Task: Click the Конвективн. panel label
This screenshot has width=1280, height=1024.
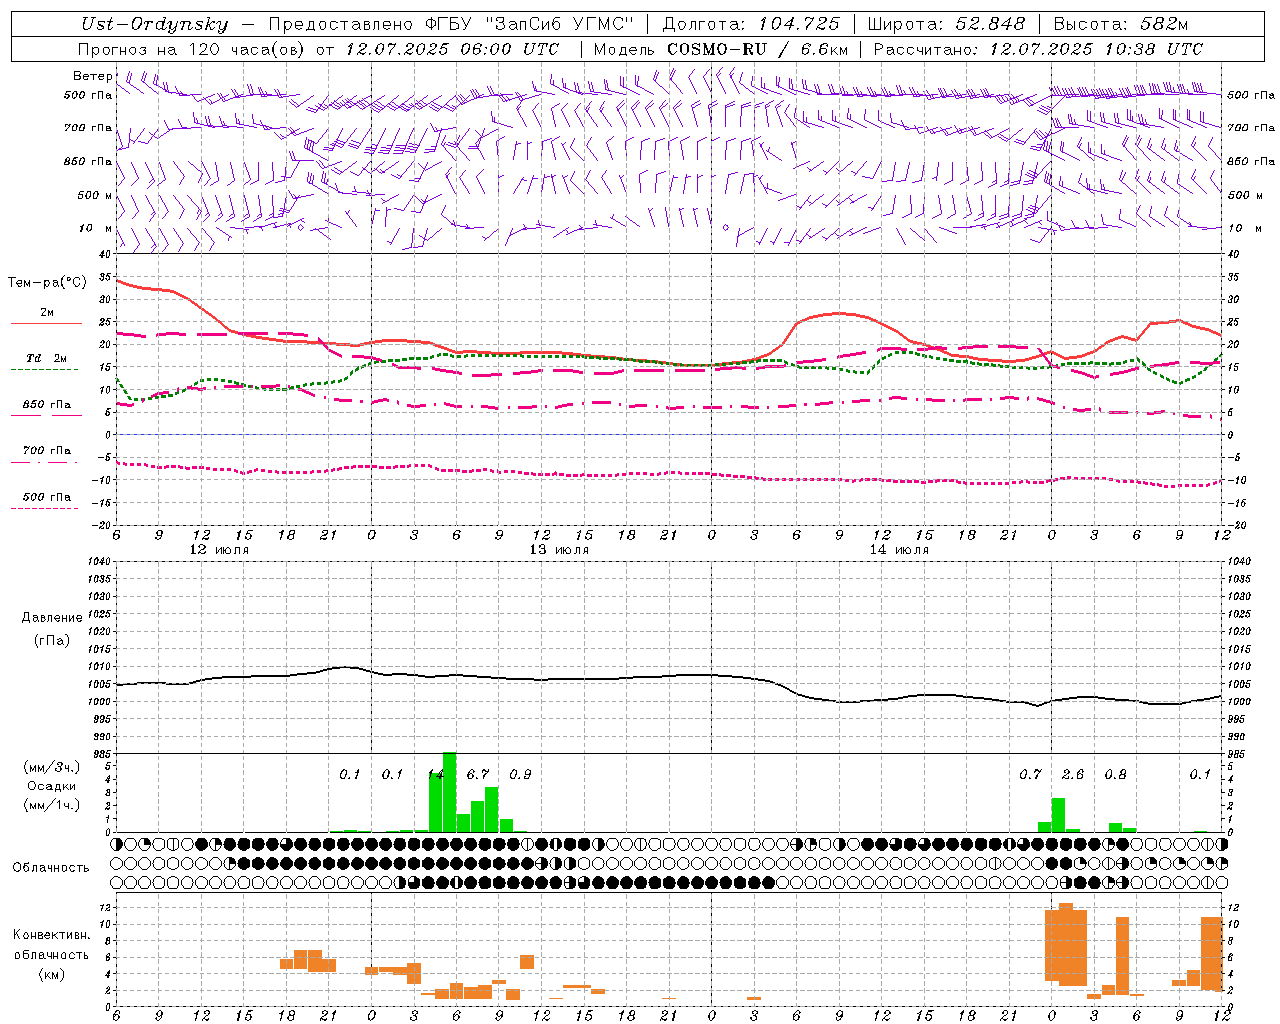Action: point(51,935)
